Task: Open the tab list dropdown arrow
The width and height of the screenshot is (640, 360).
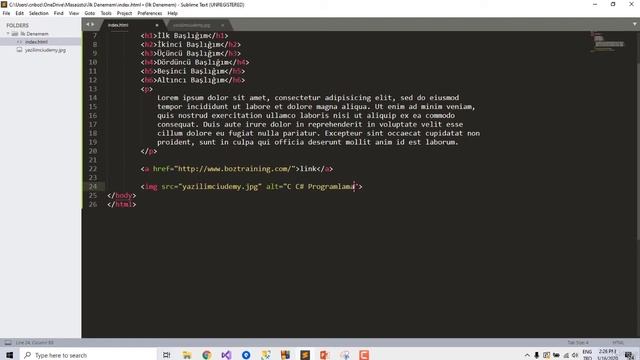Action: (x=634, y=24)
